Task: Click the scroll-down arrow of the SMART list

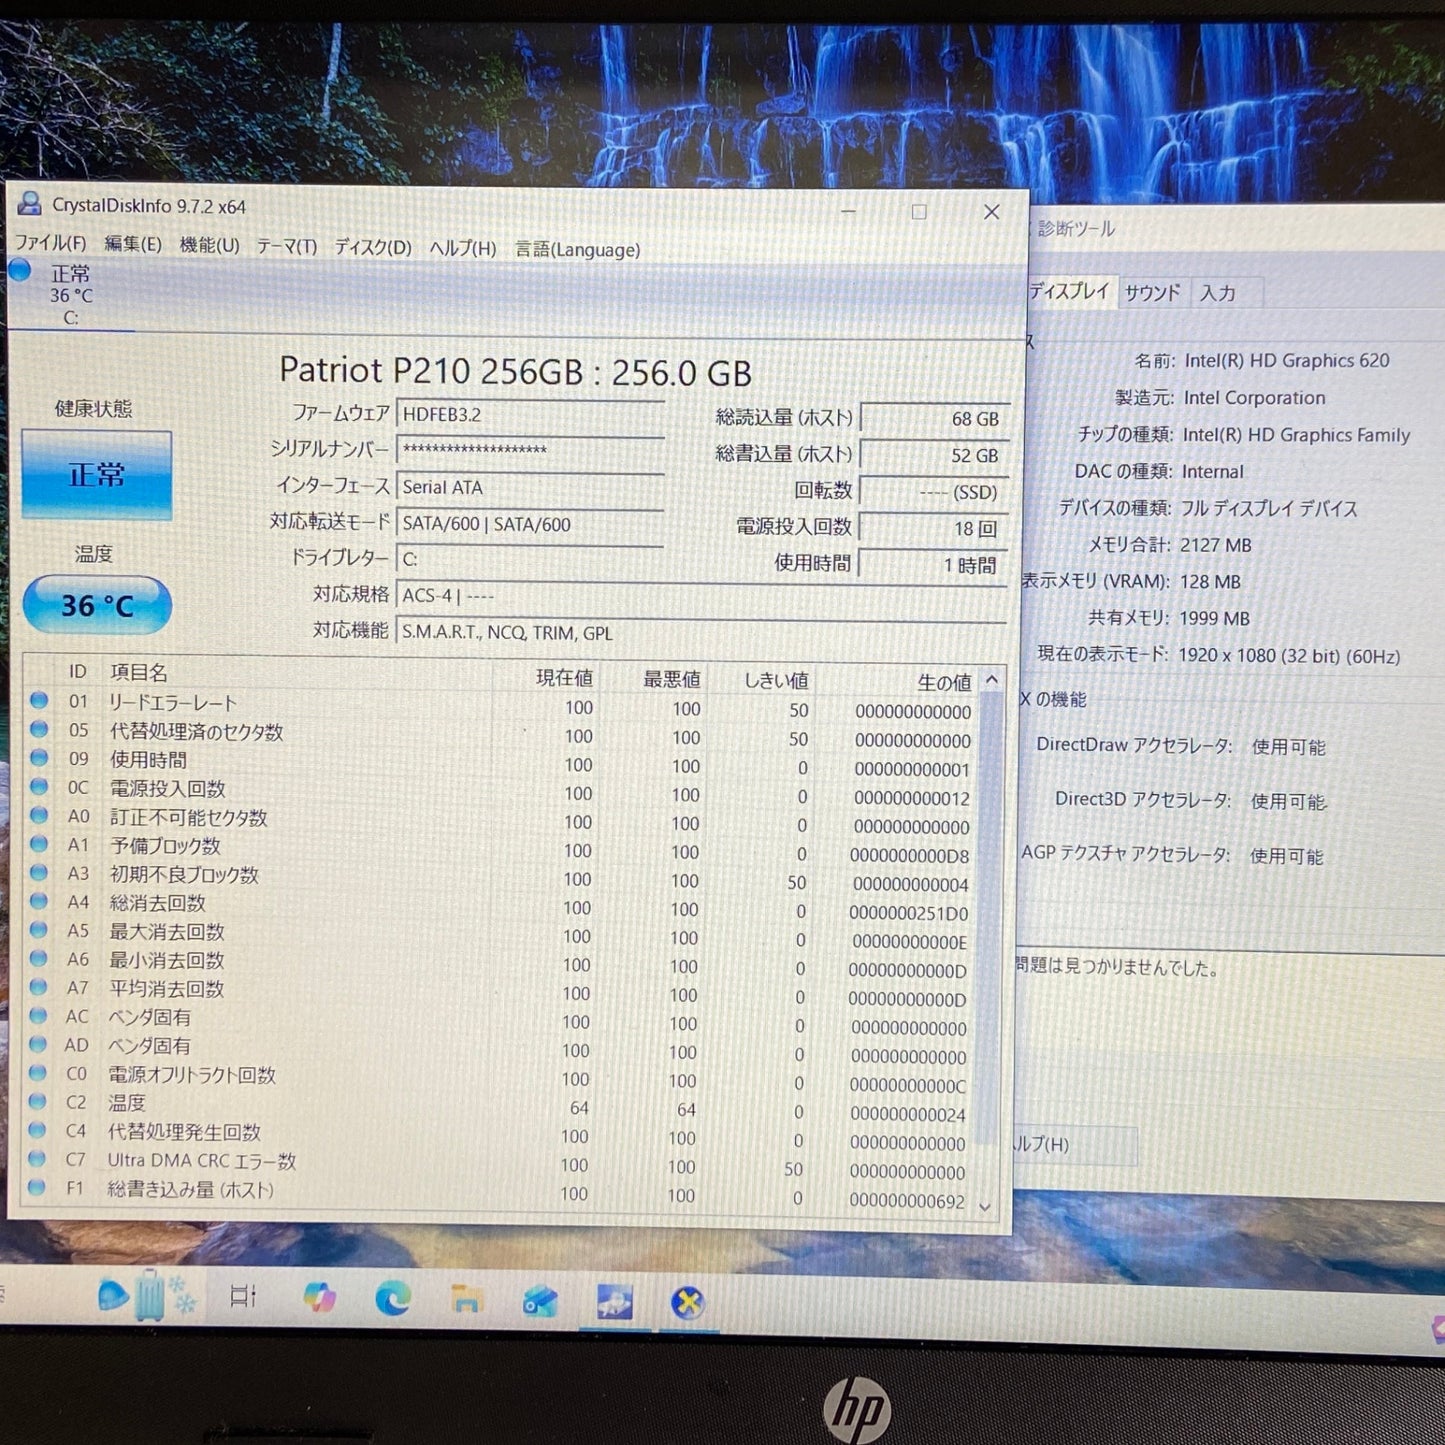Action: pos(985,1207)
